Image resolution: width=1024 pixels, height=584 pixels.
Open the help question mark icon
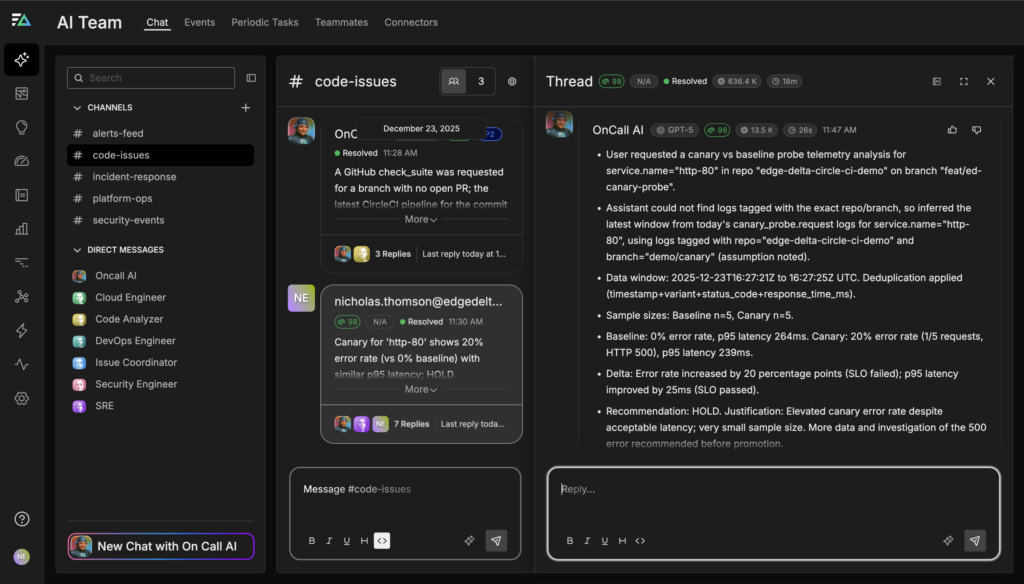22,519
